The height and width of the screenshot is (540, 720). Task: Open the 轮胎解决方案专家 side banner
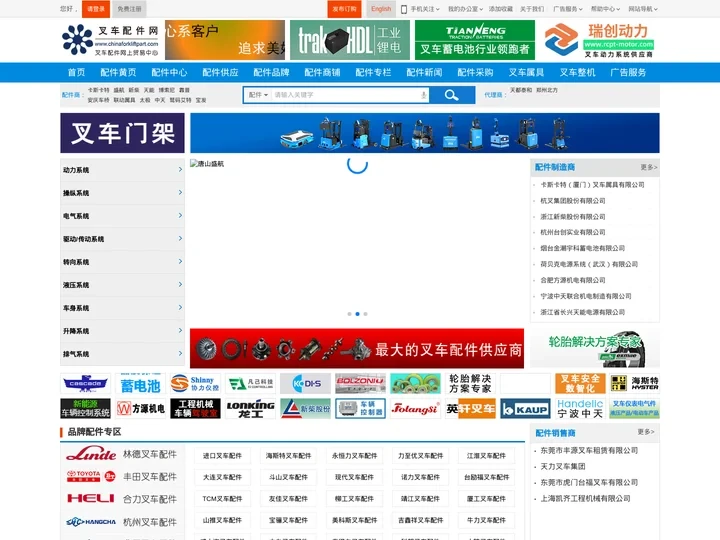(x=595, y=349)
